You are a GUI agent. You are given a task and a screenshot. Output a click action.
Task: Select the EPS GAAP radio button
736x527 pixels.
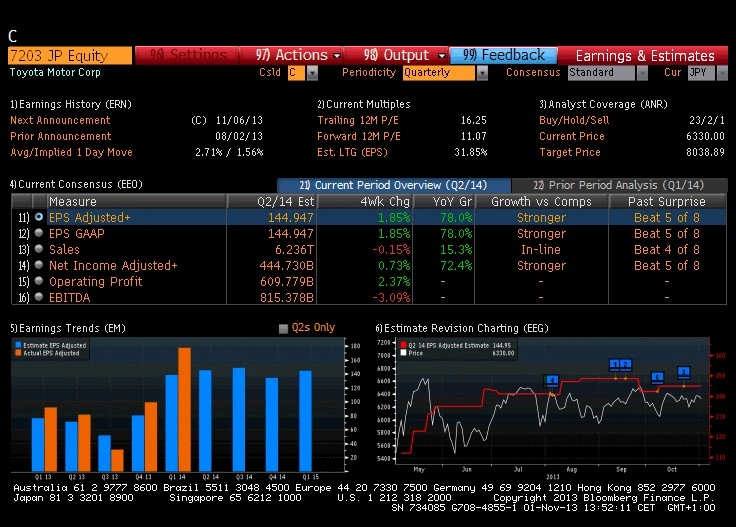(39, 233)
